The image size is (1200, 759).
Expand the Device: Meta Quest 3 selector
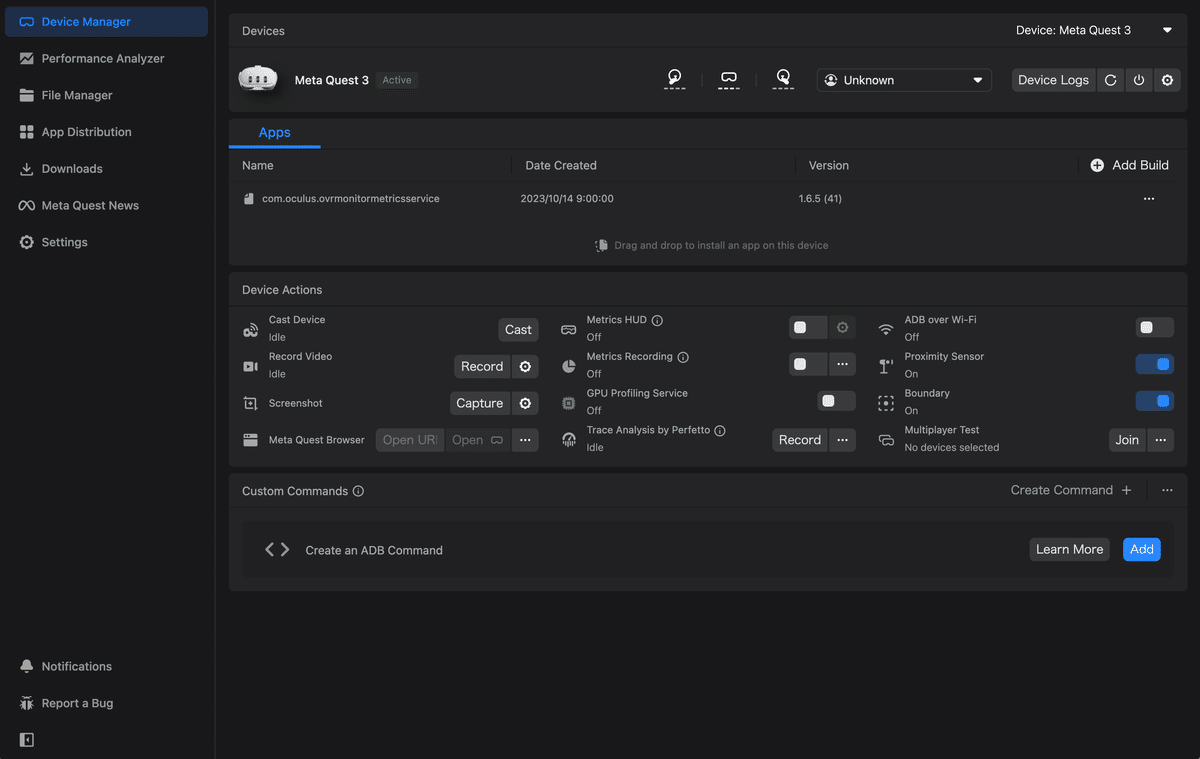click(x=1094, y=30)
